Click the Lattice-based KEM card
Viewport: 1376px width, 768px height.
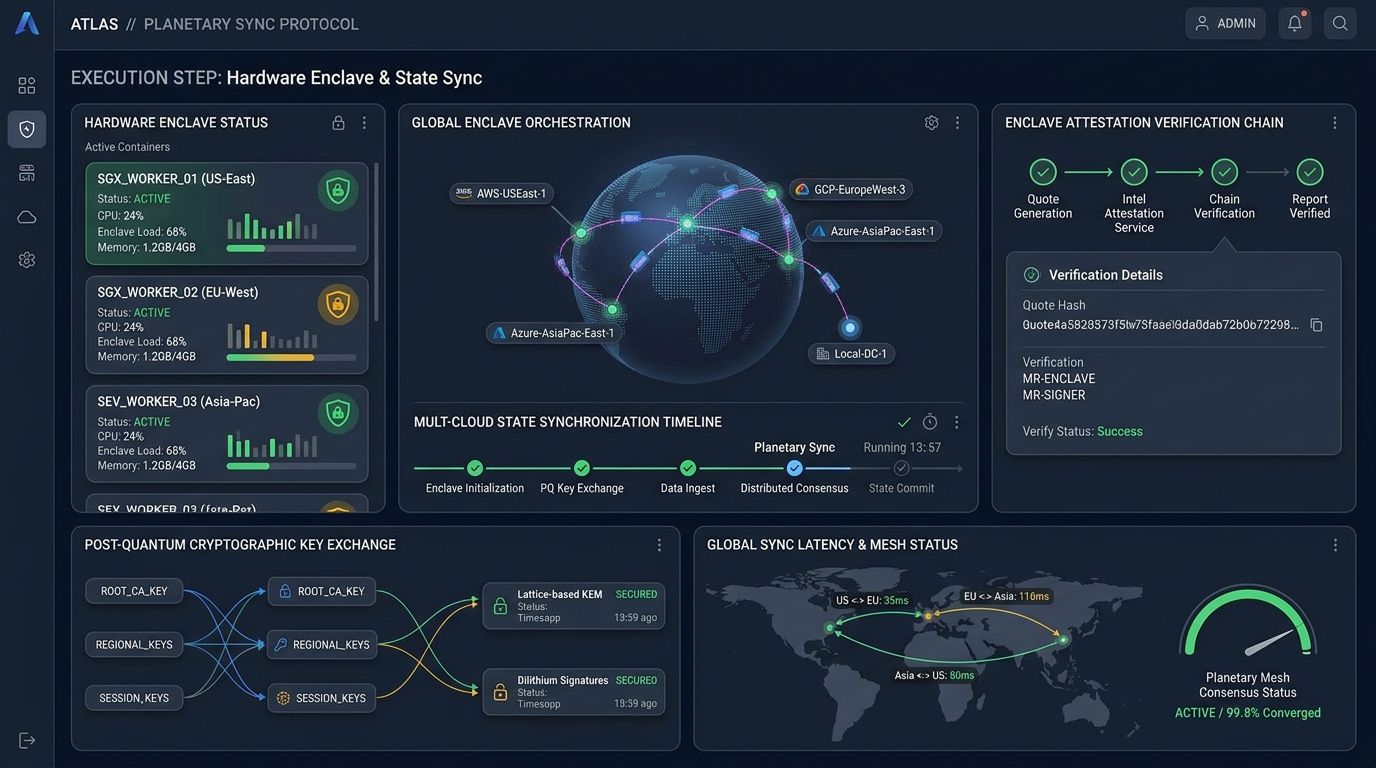(574, 606)
